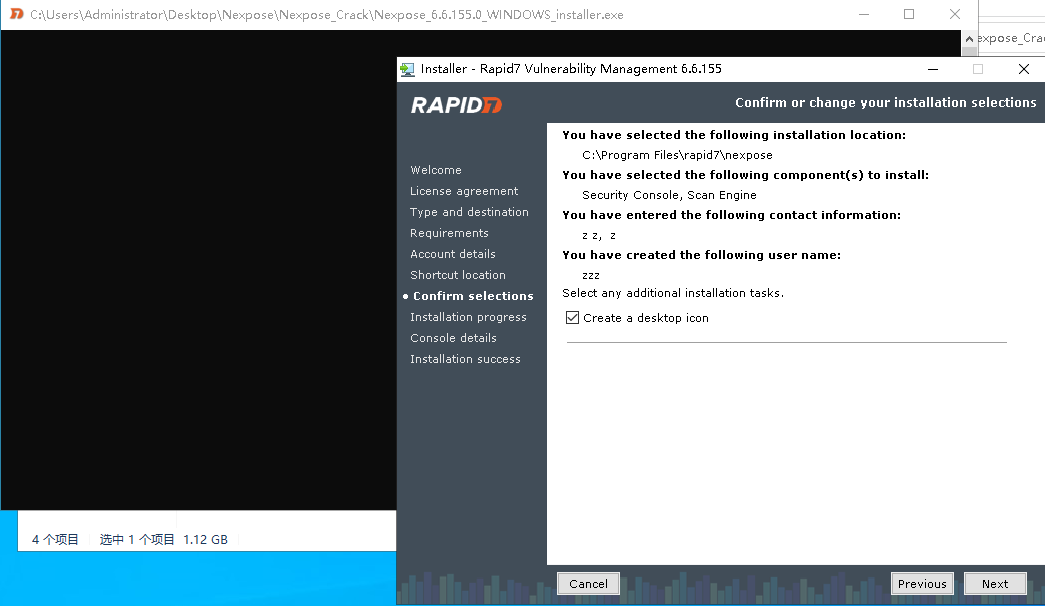
Task: Click the RAPID7 logo in the installer header
Action: pos(457,105)
